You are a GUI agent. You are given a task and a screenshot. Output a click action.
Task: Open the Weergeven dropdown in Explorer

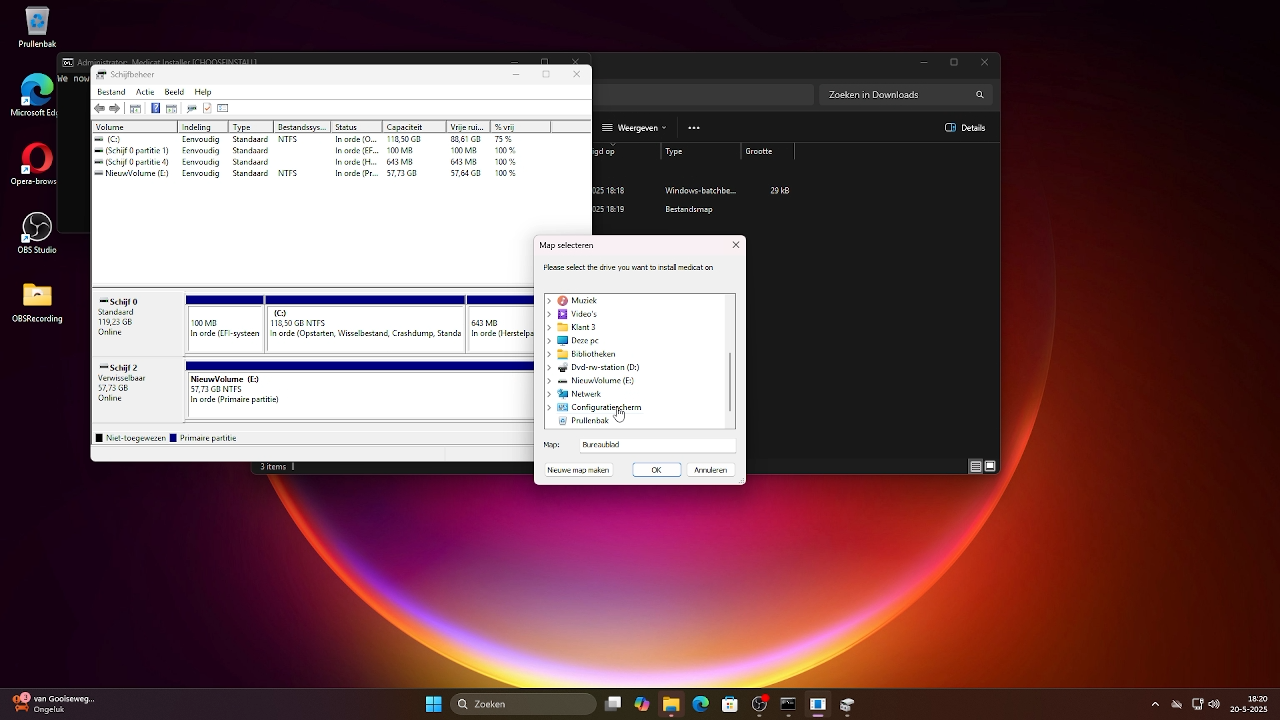(x=635, y=128)
